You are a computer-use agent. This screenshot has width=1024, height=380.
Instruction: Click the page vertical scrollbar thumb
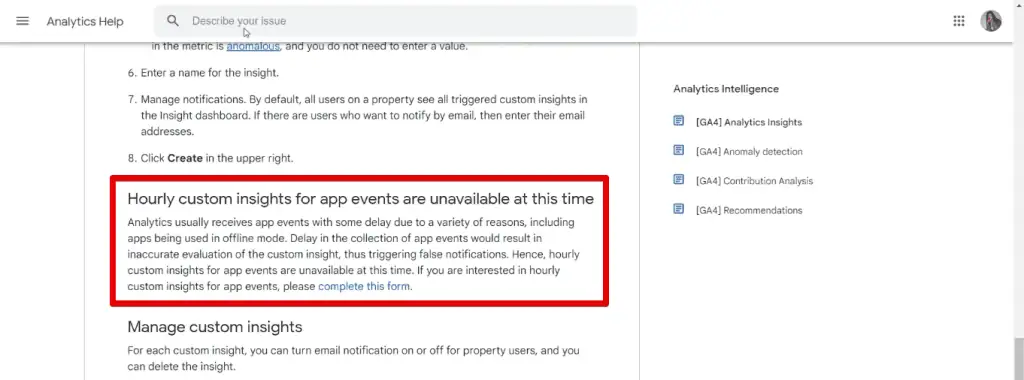[x=1019, y=359]
